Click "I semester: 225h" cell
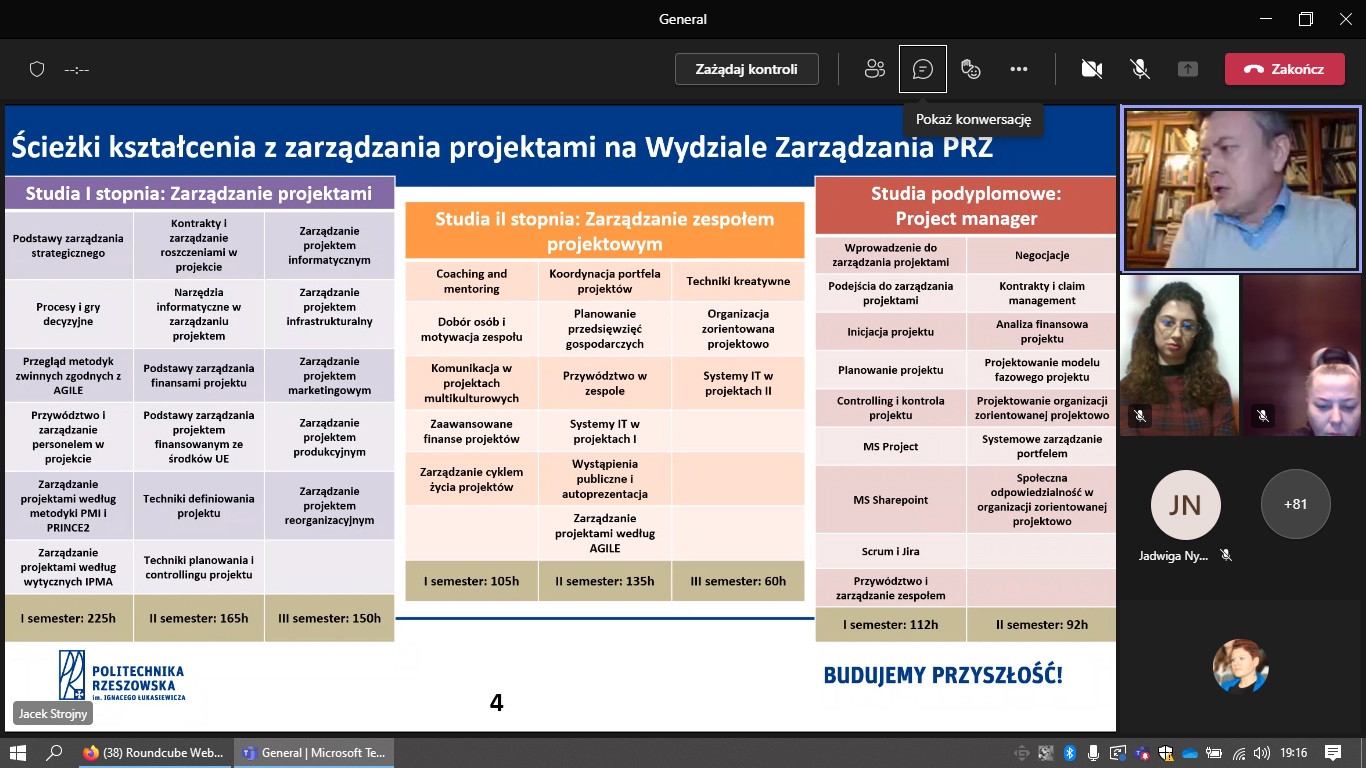 click(x=68, y=618)
